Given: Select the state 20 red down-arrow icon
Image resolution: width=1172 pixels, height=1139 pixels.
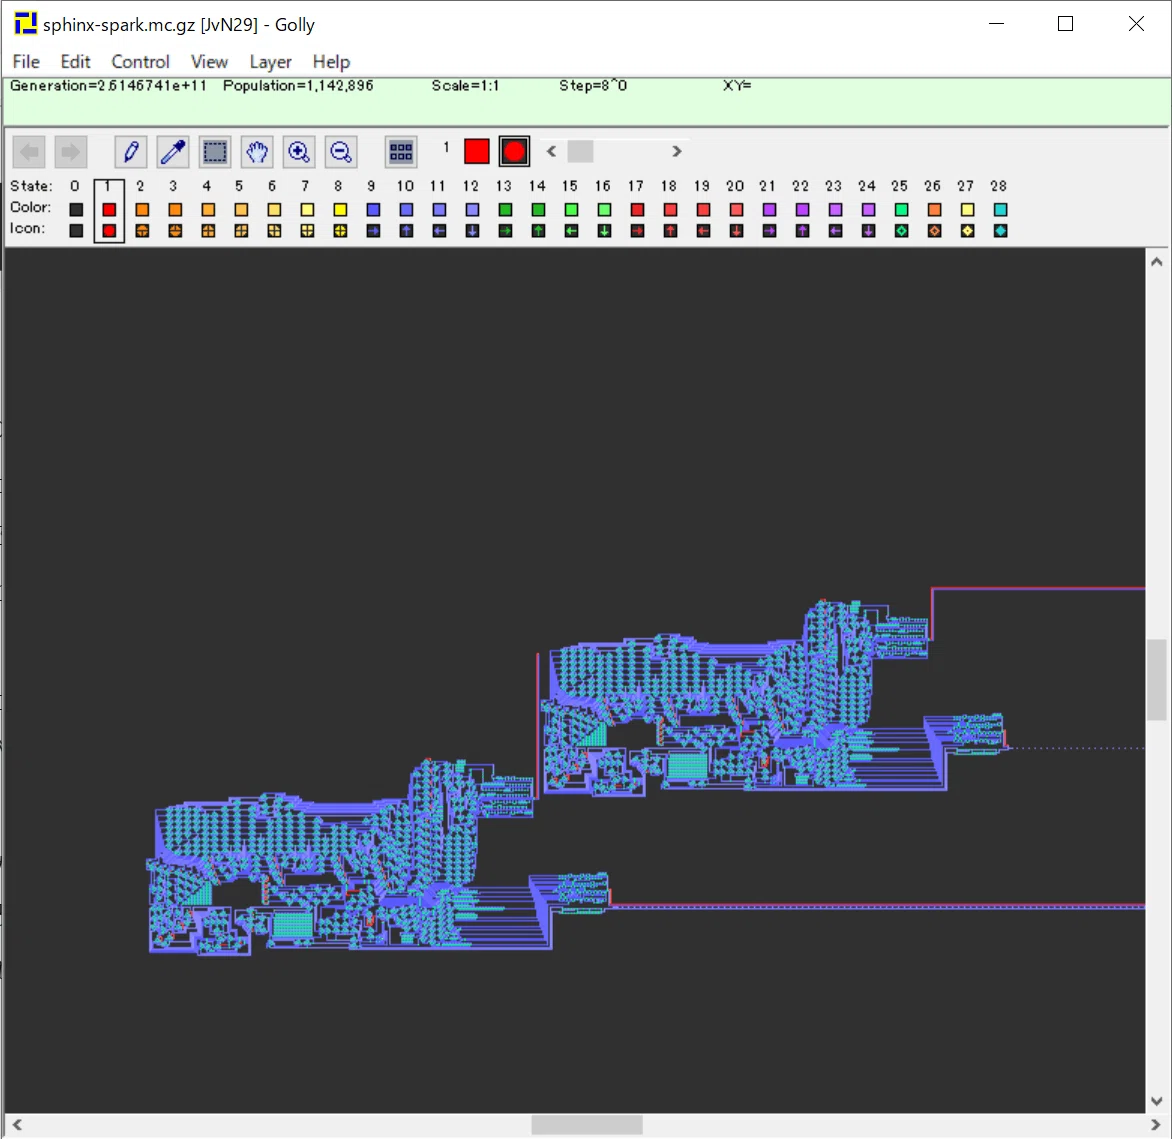Looking at the screenshot, I should pos(736,231).
